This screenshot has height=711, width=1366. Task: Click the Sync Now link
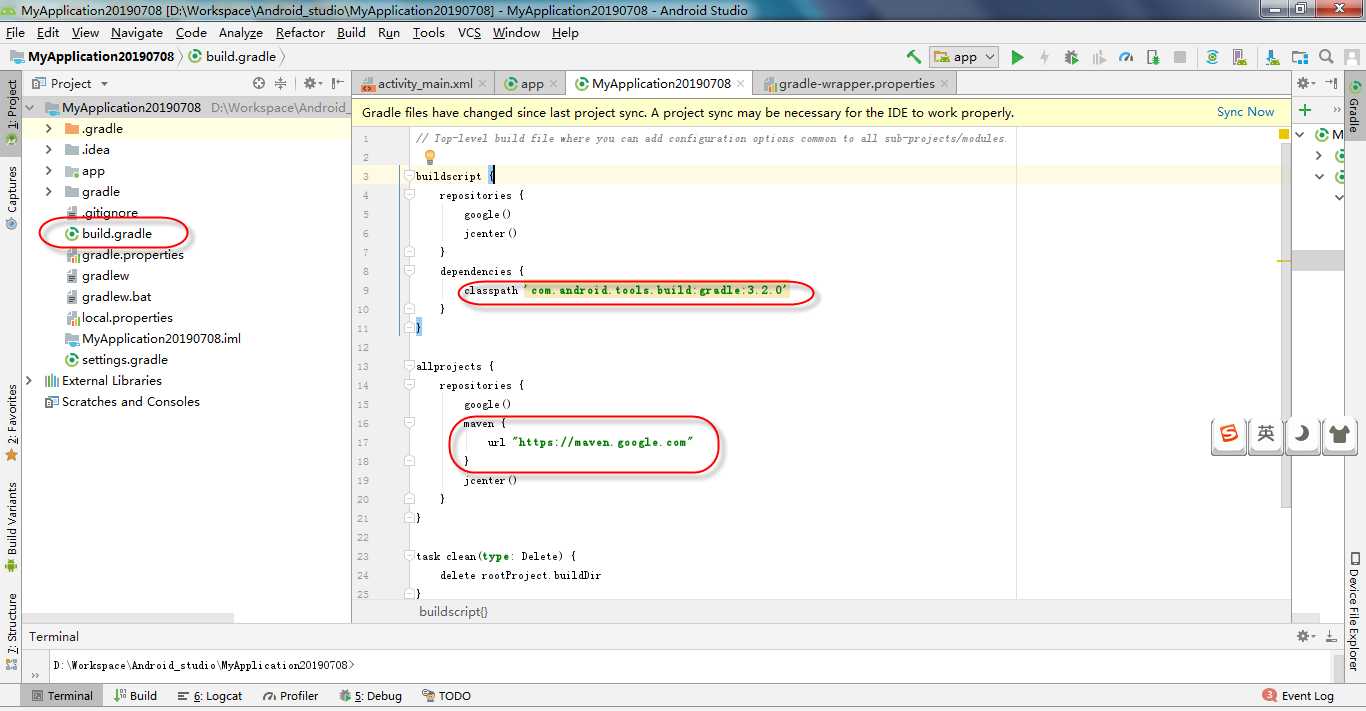tap(1245, 112)
